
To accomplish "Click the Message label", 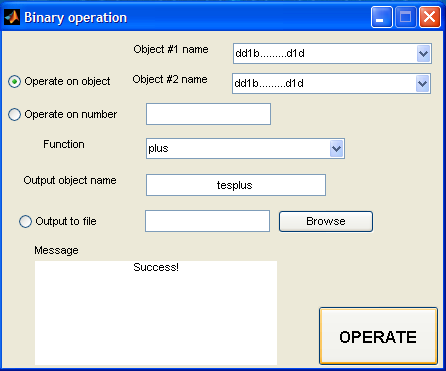I will (56, 250).
